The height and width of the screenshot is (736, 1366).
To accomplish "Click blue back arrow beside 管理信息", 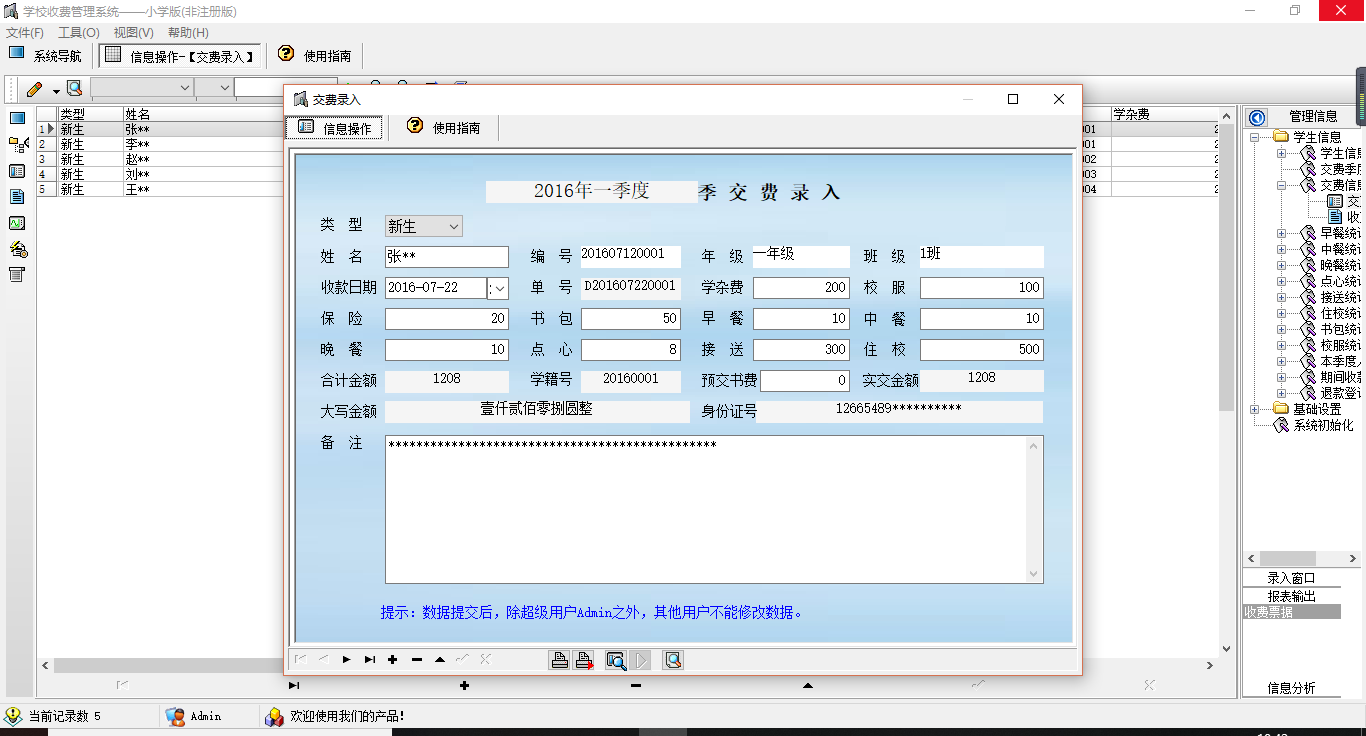I will [1257, 117].
